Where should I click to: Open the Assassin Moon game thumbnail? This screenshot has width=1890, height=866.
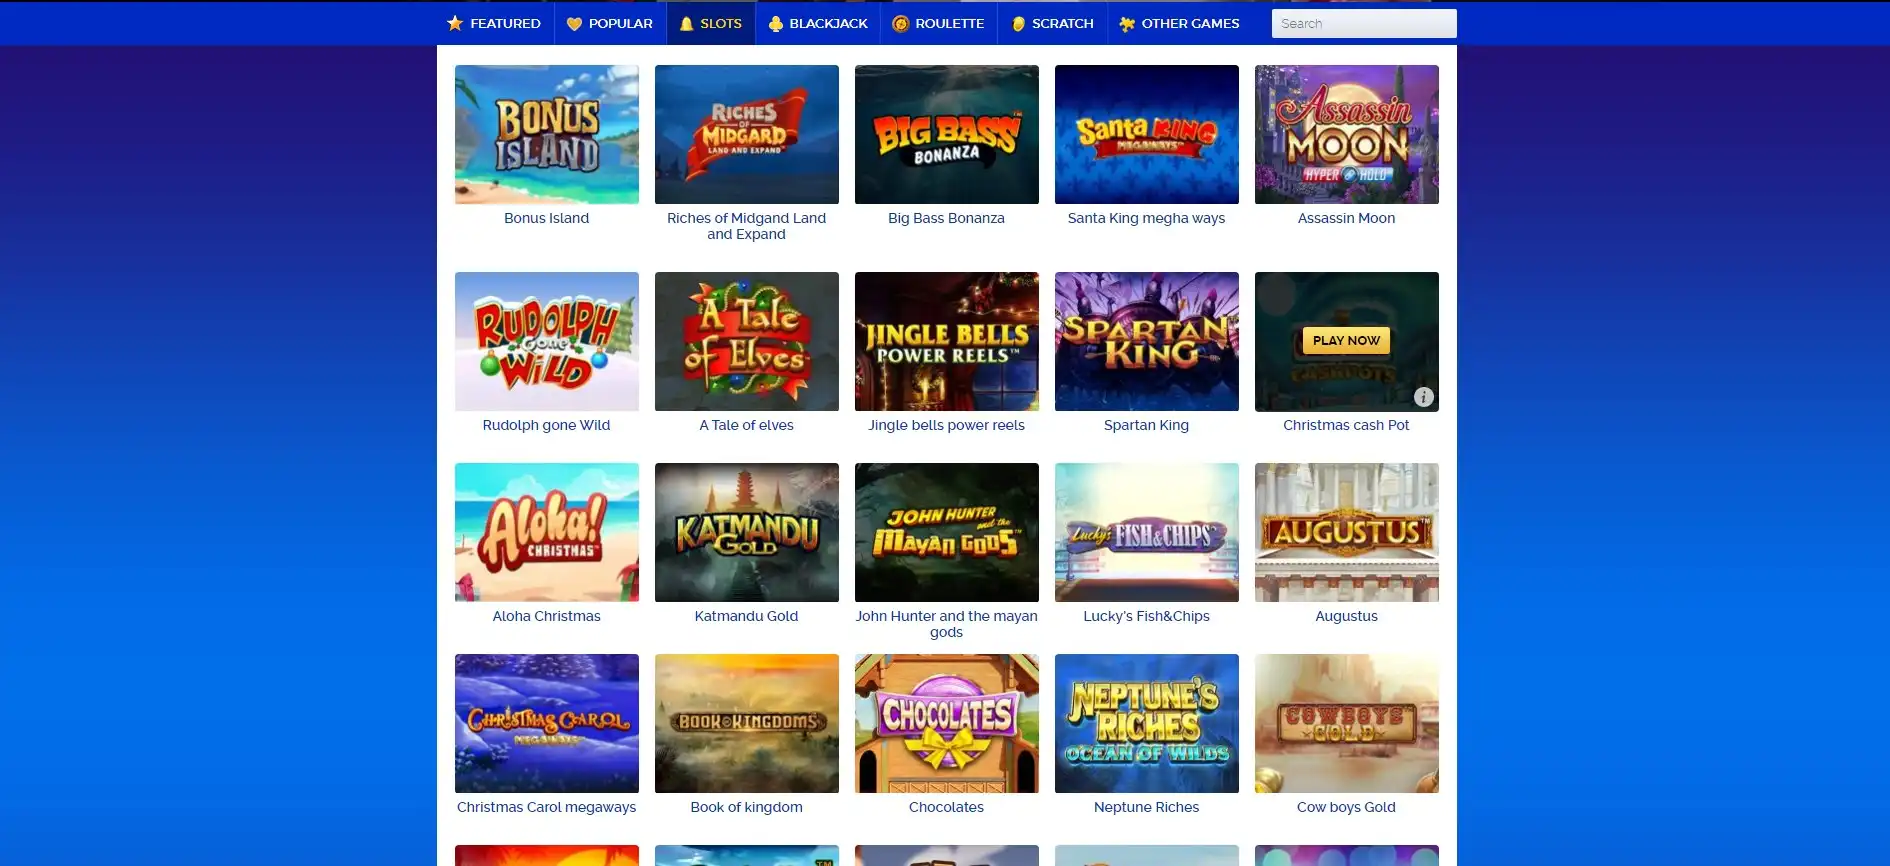point(1346,134)
